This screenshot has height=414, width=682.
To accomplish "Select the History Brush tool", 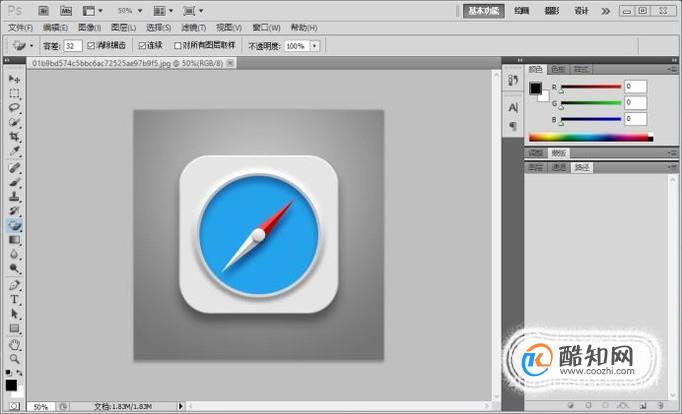I will coord(14,211).
